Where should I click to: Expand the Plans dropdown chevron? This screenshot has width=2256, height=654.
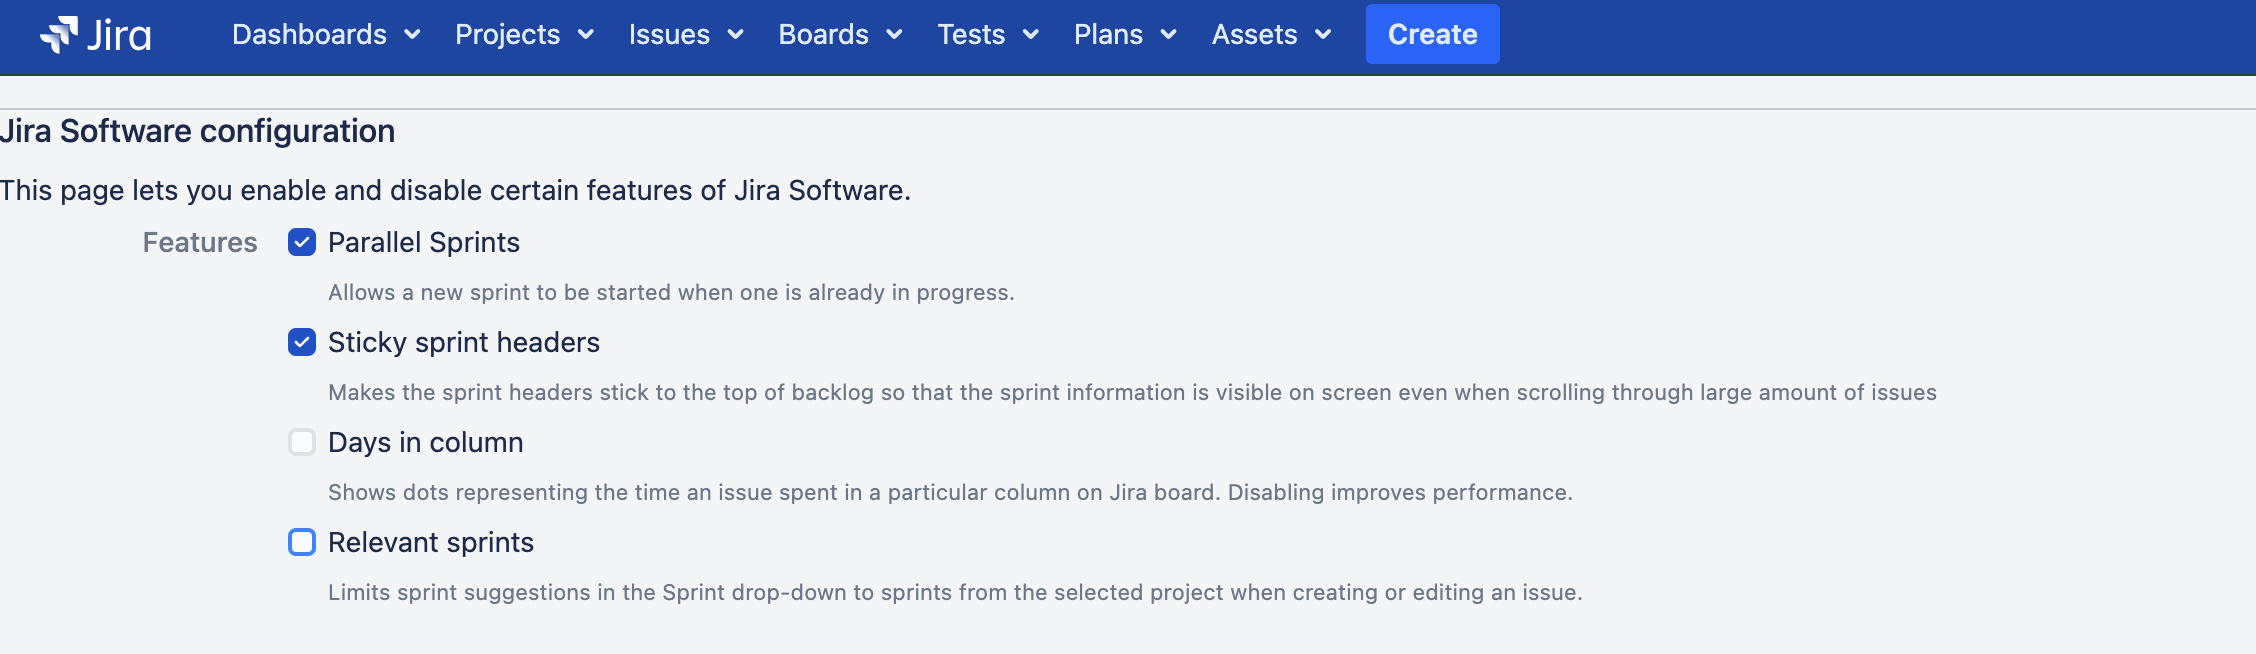pos(1168,35)
